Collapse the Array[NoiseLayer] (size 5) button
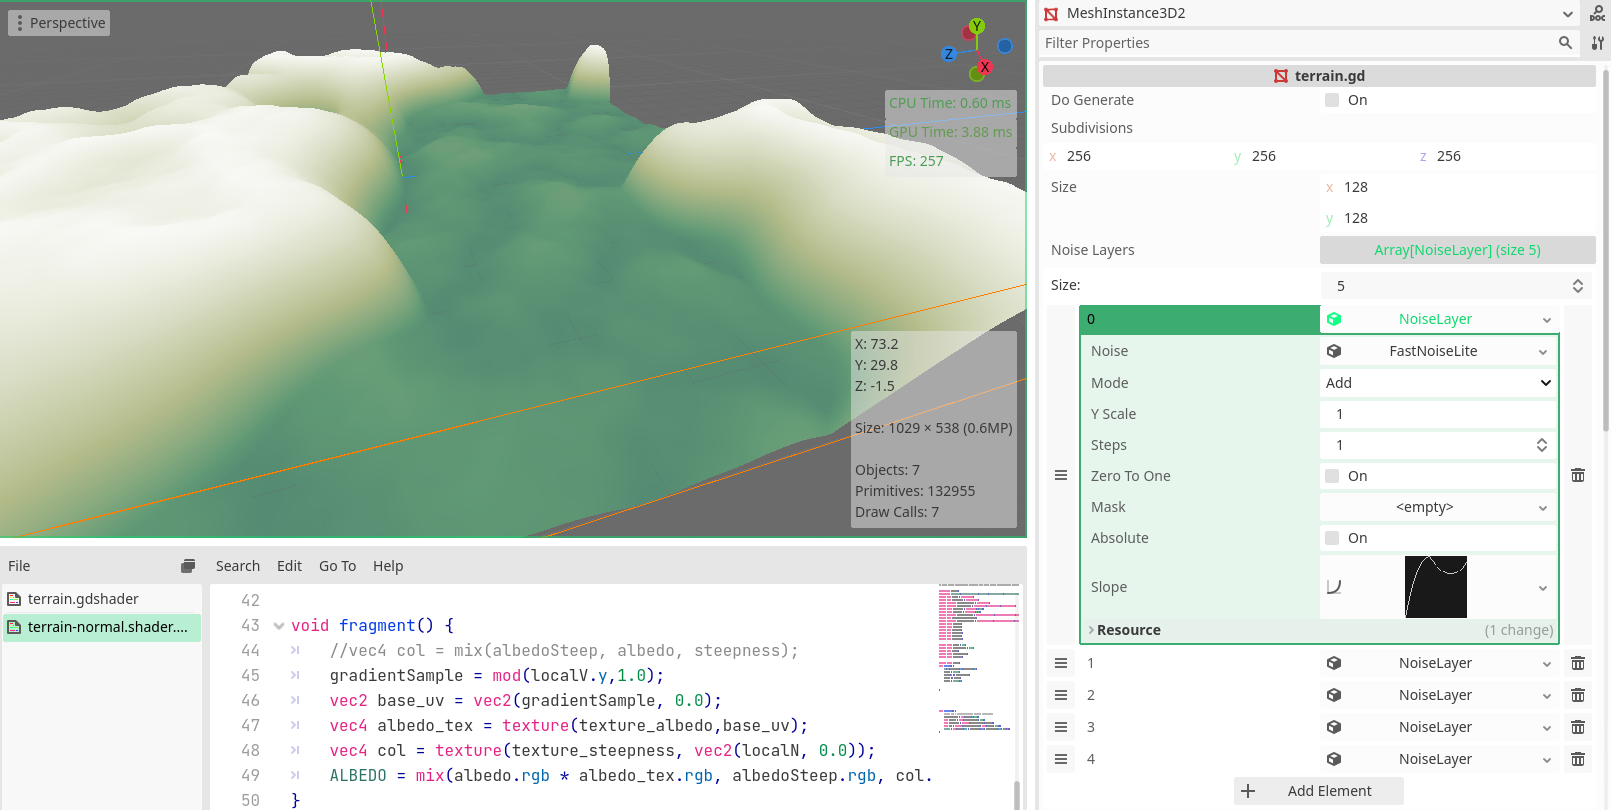The height and width of the screenshot is (810, 1611). click(1457, 250)
